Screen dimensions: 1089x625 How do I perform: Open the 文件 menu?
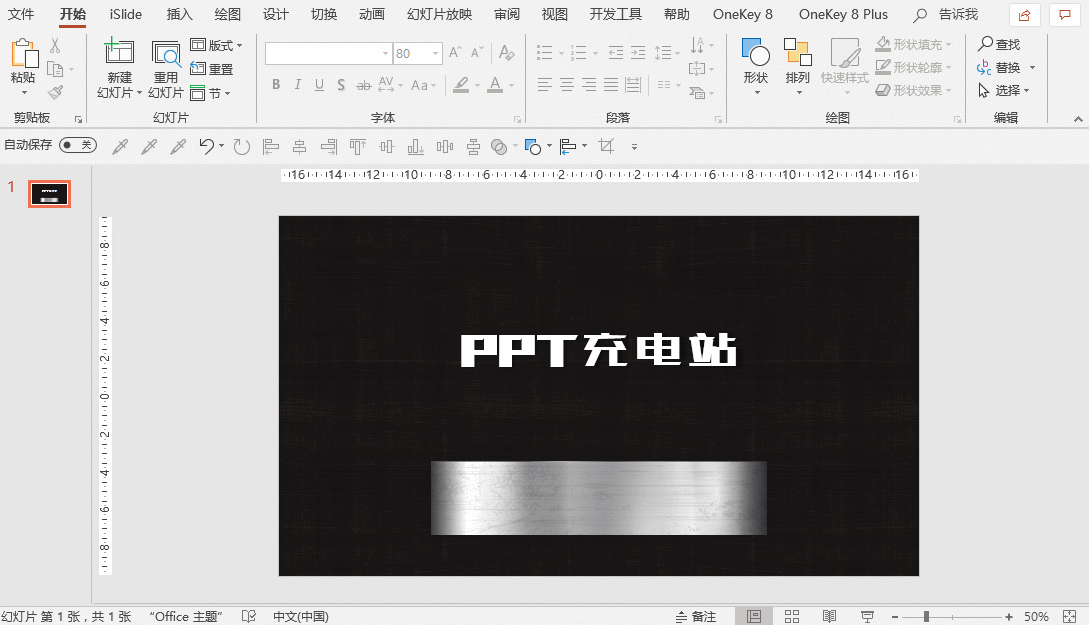pos(21,14)
